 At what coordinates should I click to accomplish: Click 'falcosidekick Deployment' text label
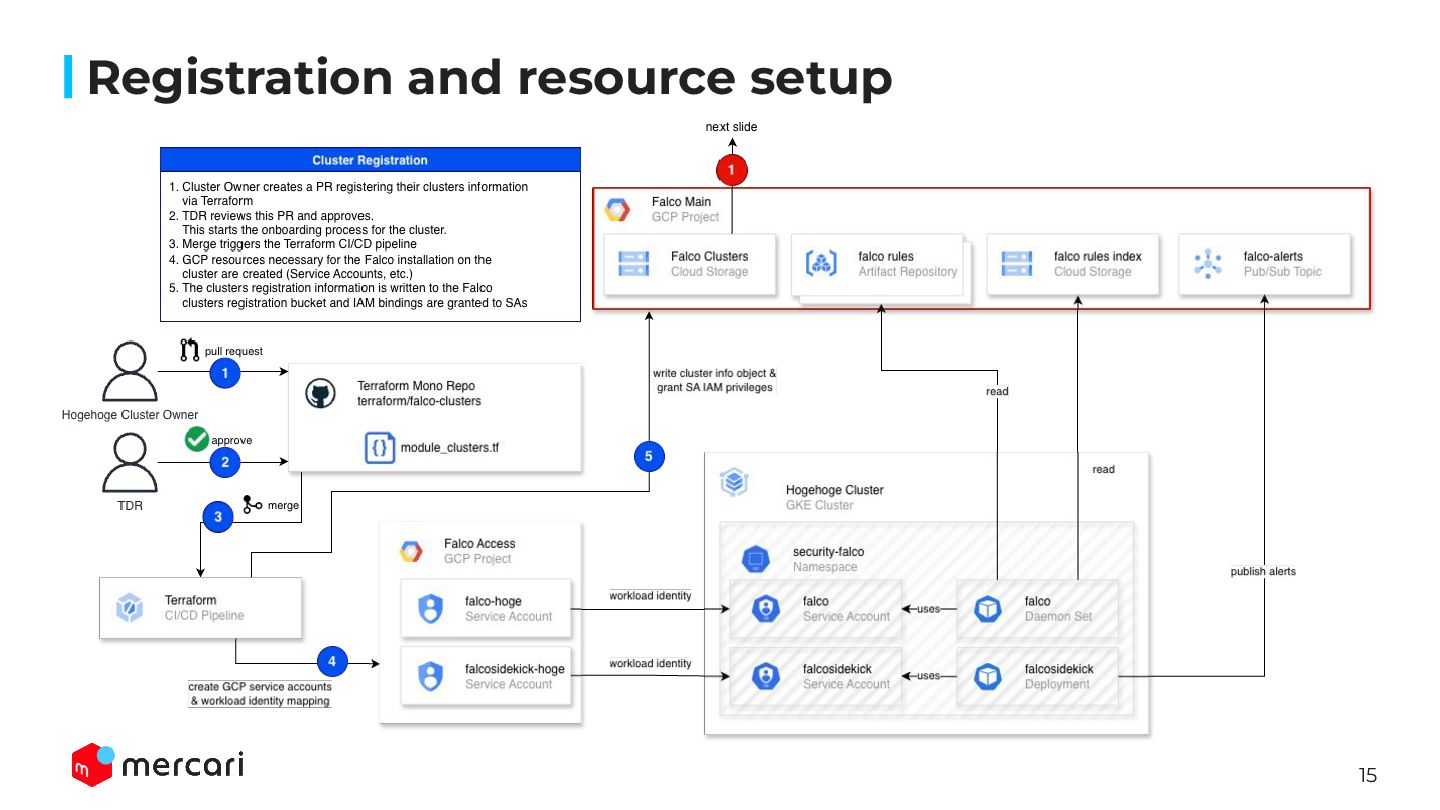click(1059, 677)
